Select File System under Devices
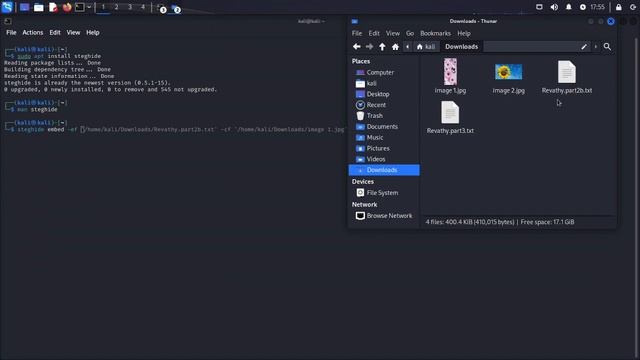 tap(384, 193)
